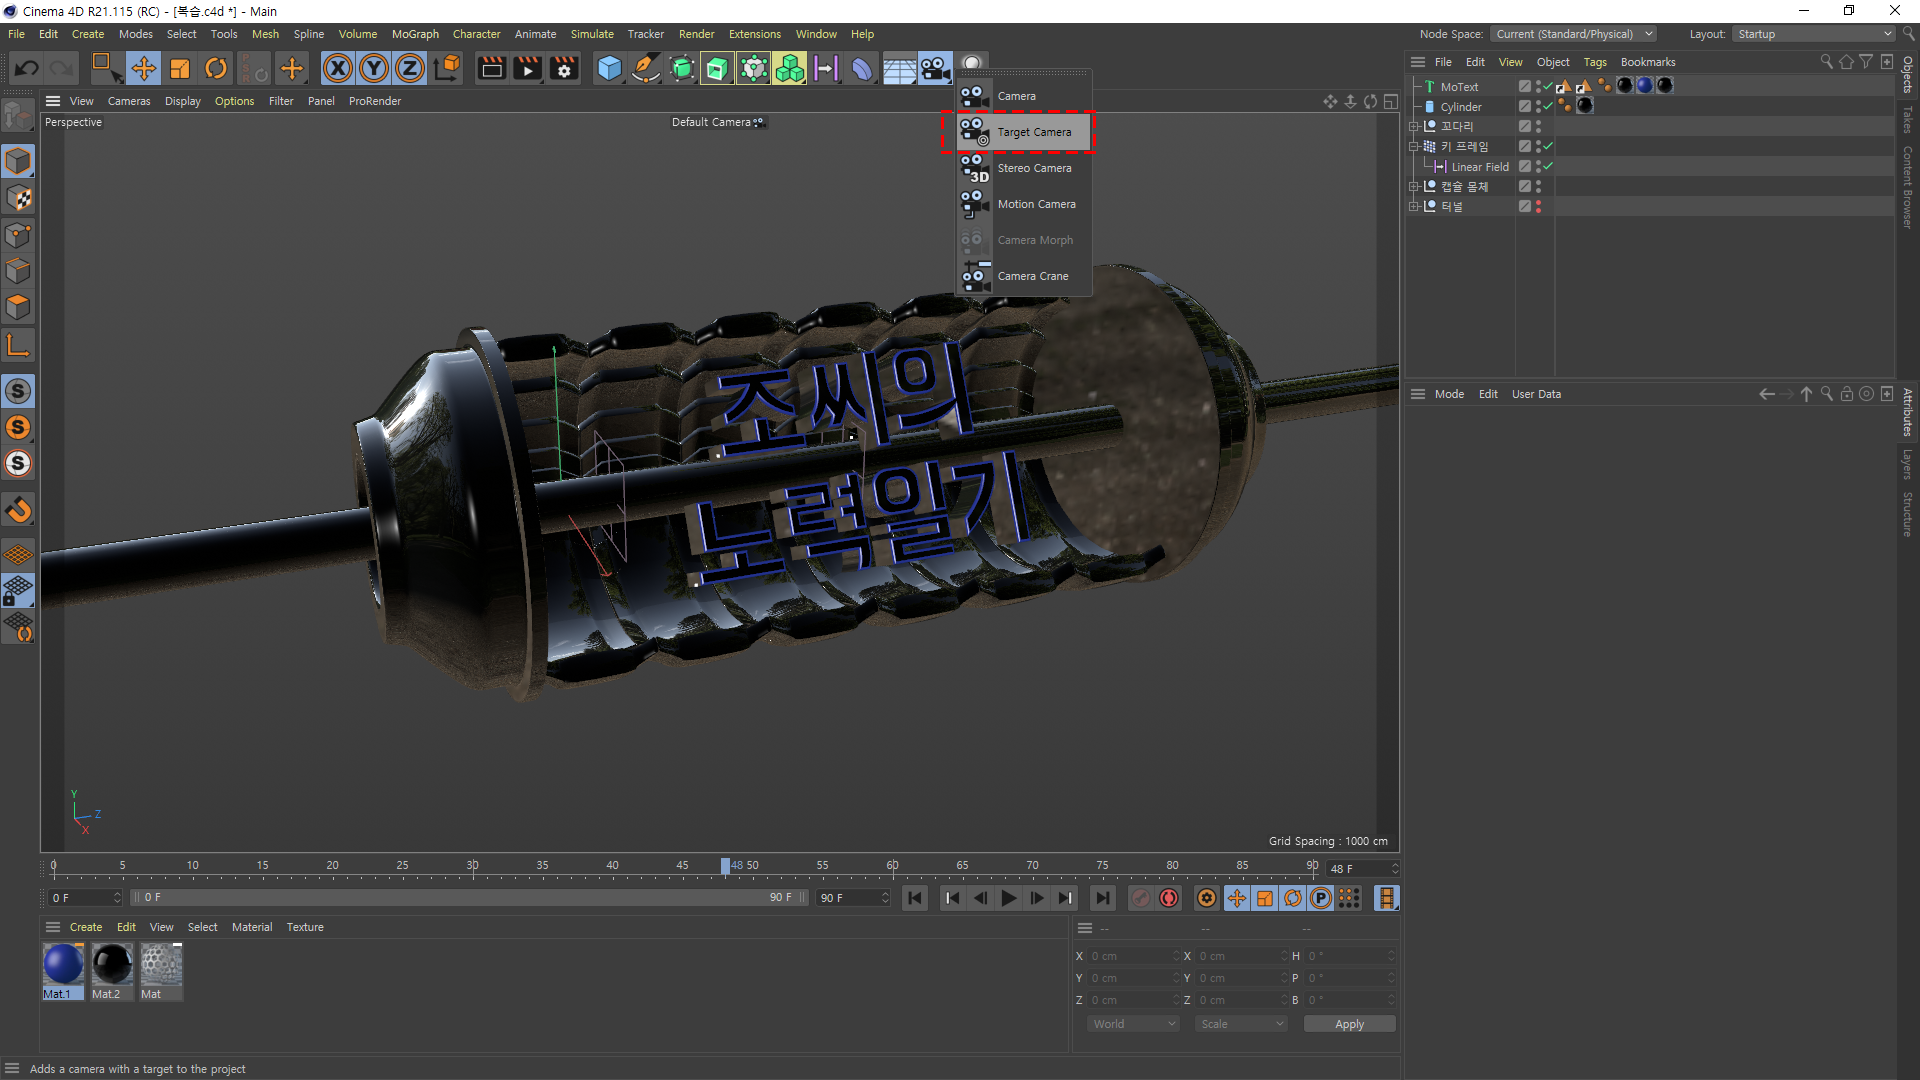Expand the 꼬다리 object tree node
The height and width of the screenshot is (1080, 1920).
[1414, 127]
